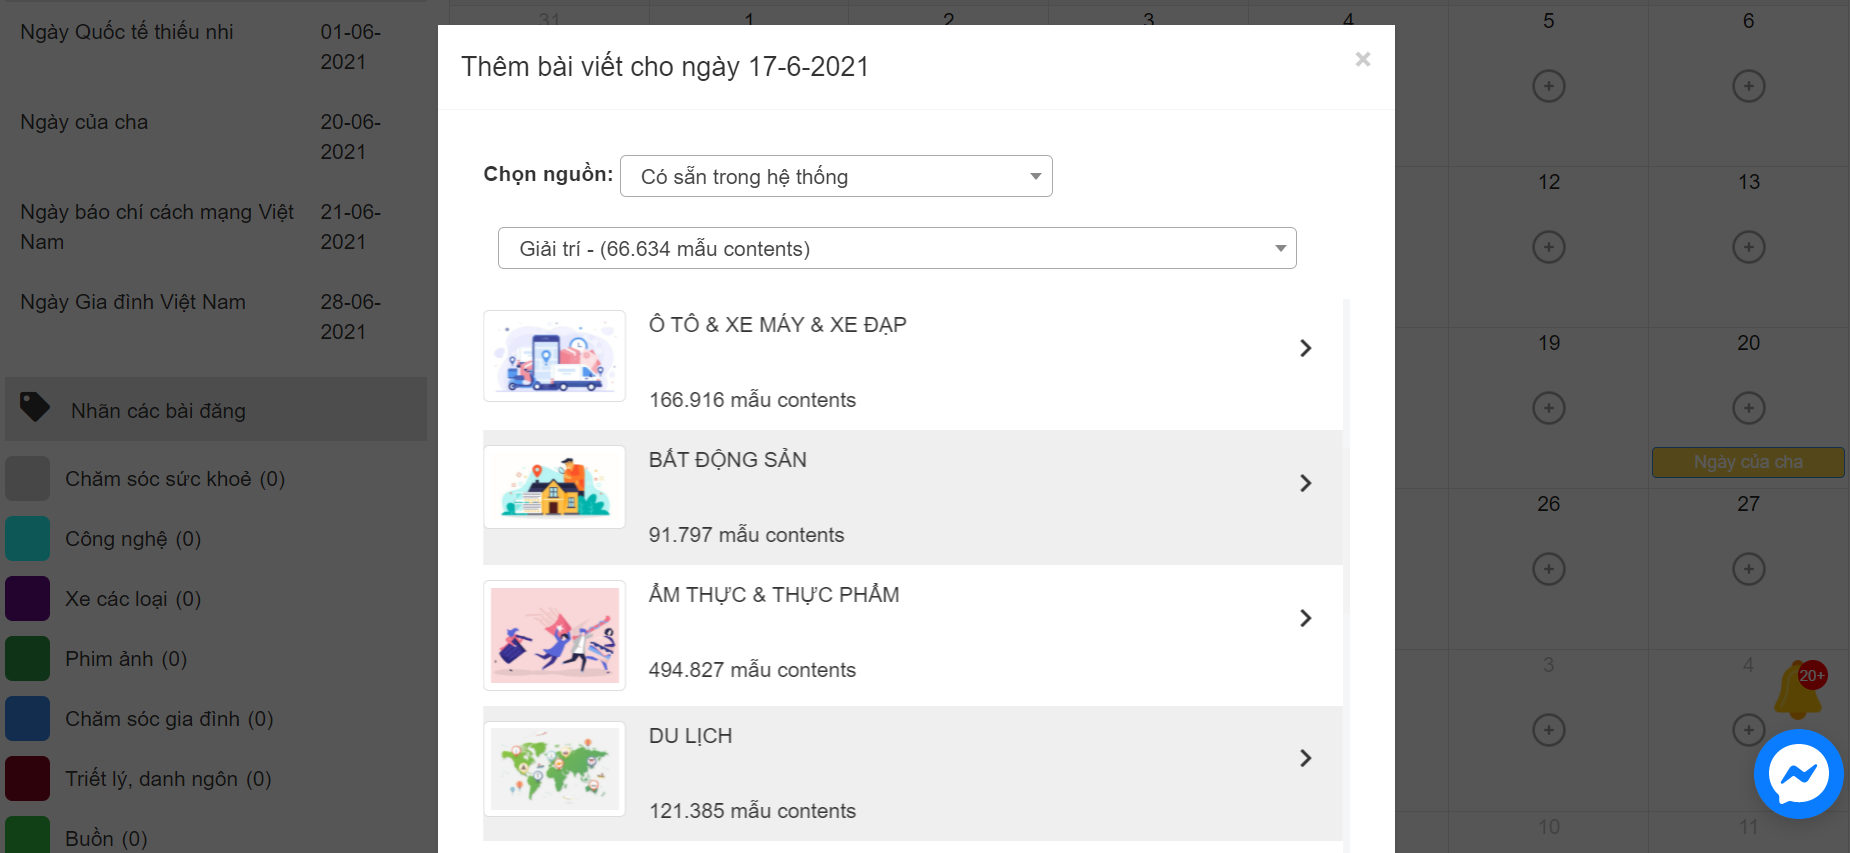
Task: Add a post on greyed day 3 with the plus icon
Action: (1548, 730)
